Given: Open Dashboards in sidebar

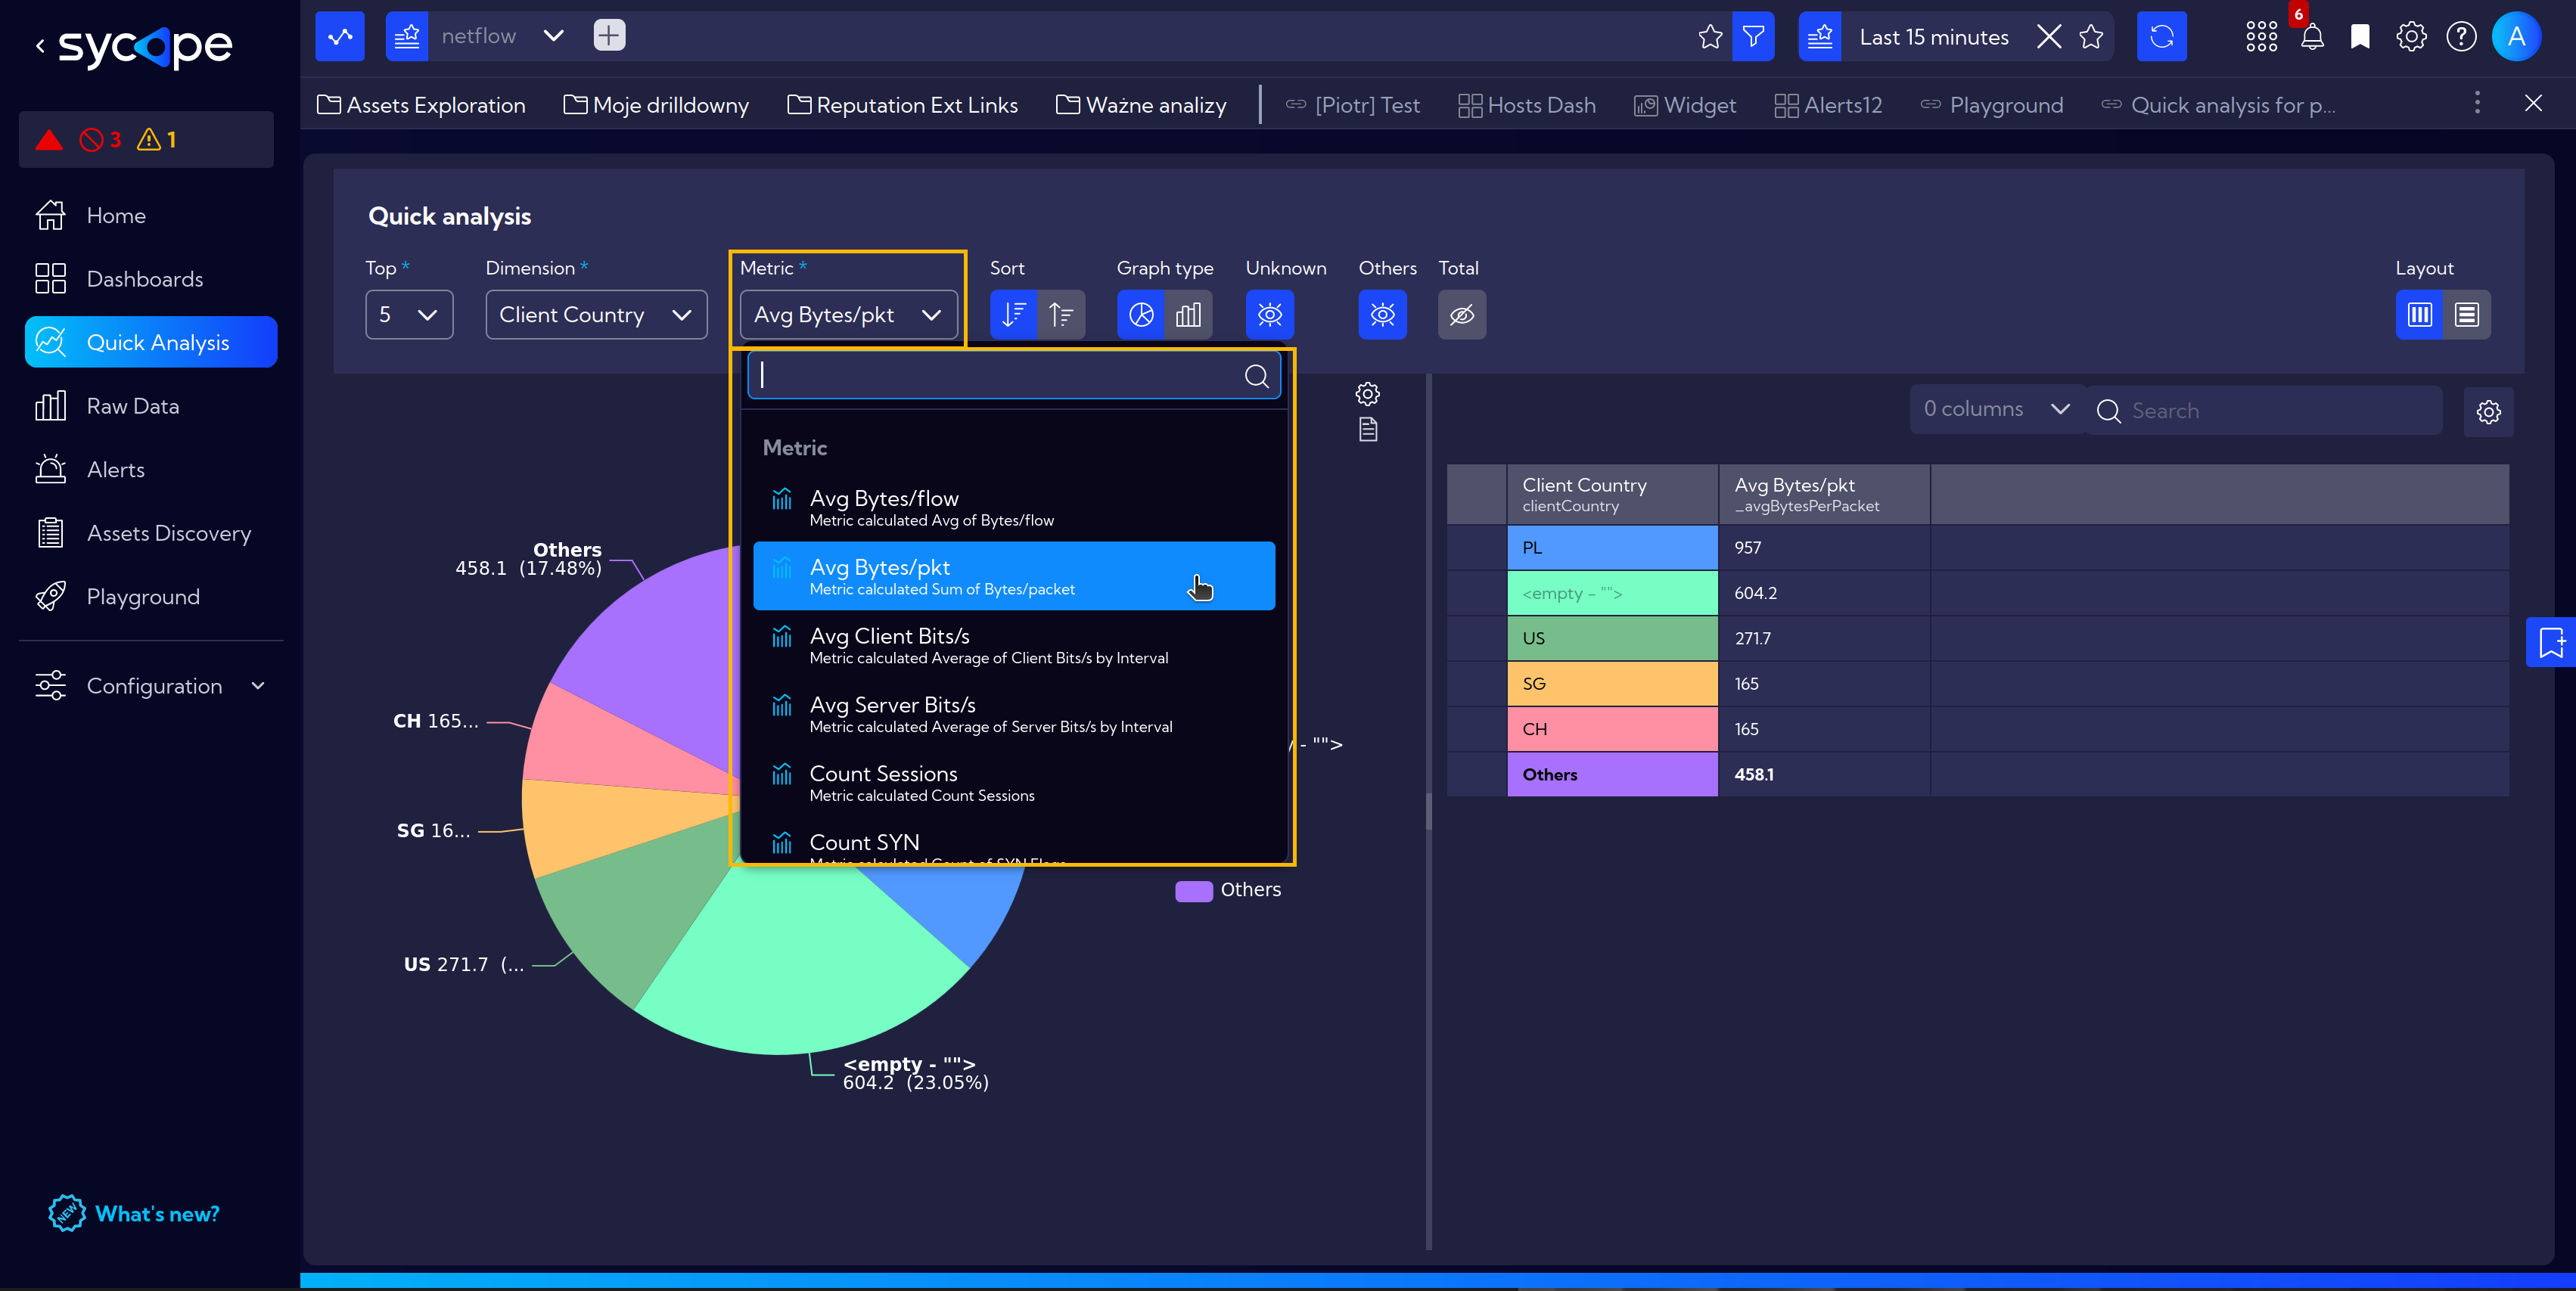Looking at the screenshot, I should point(150,279).
